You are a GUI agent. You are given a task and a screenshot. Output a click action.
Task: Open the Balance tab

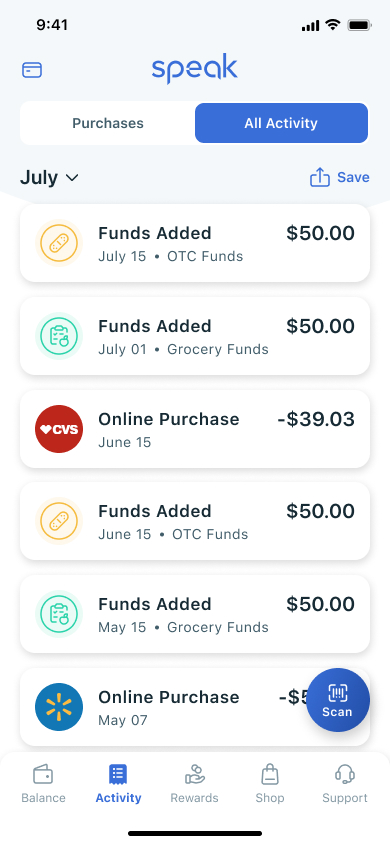click(x=43, y=784)
